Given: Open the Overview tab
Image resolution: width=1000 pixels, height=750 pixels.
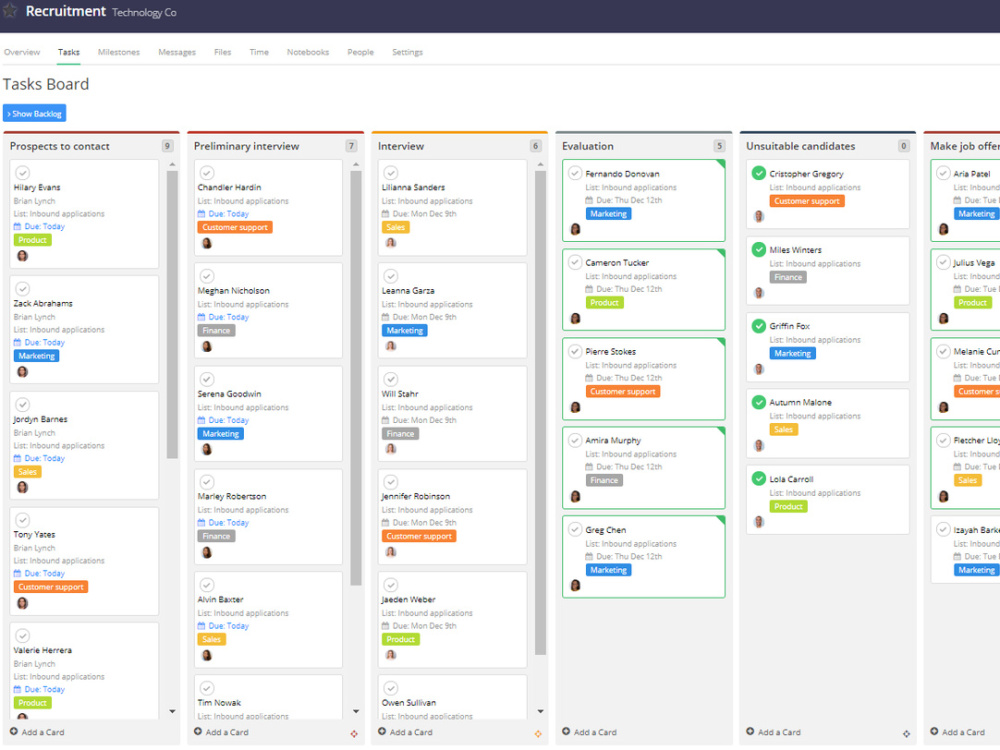Looking at the screenshot, I should point(22,52).
